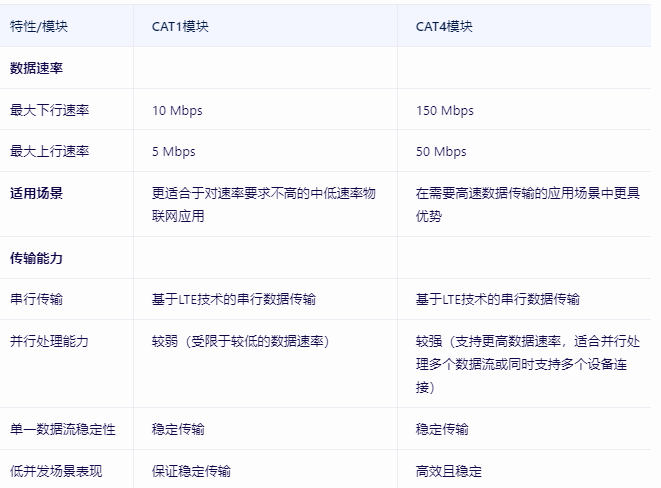Click the 传输能力 section heading
Screen dimensions: 661x488
[38, 258]
